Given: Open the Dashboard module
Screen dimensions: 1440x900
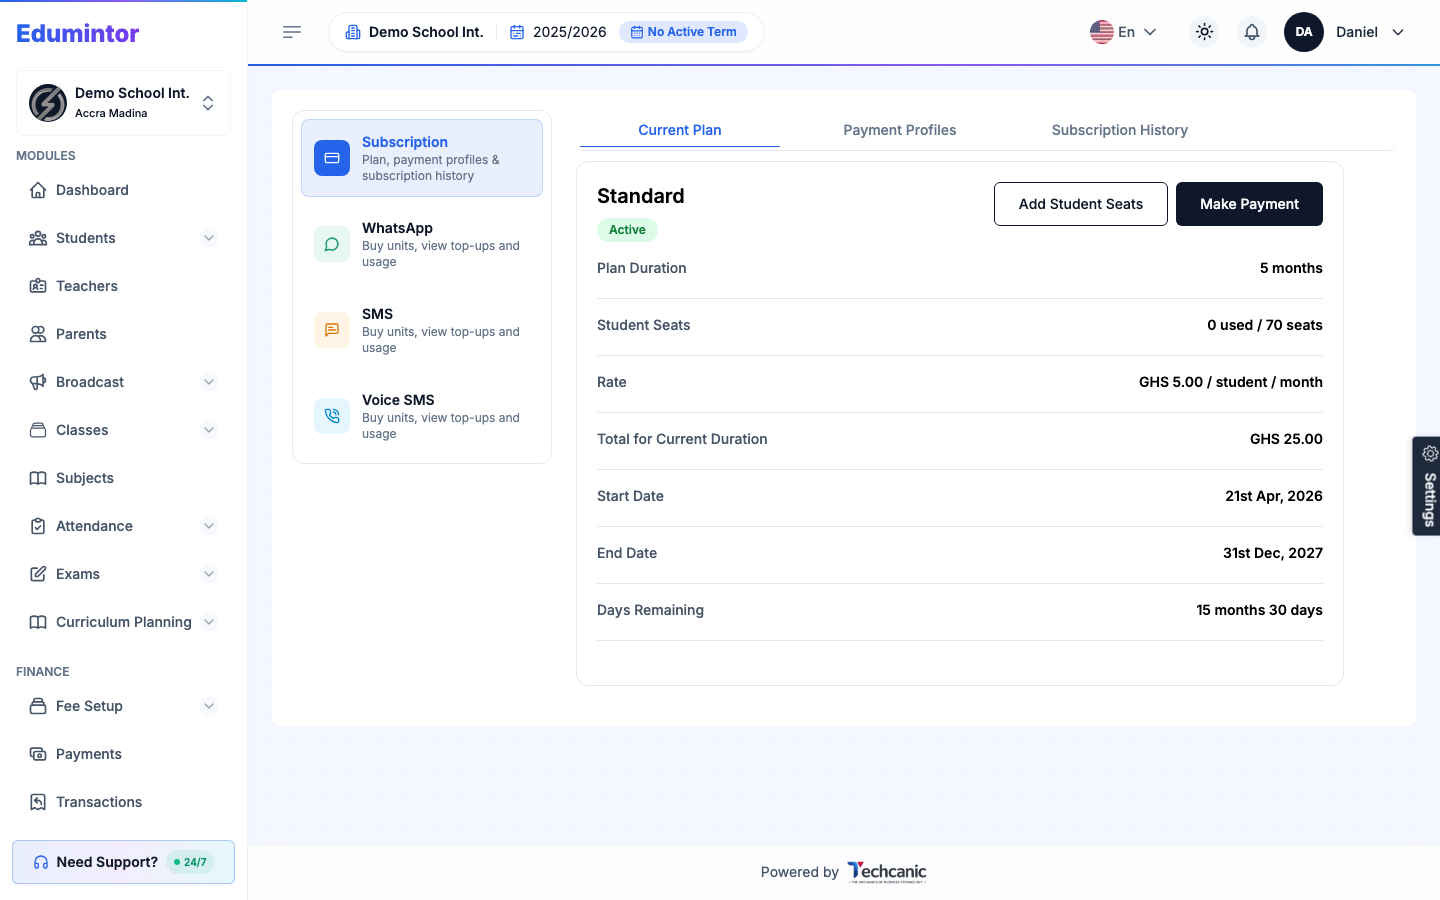Looking at the screenshot, I should click(124, 190).
